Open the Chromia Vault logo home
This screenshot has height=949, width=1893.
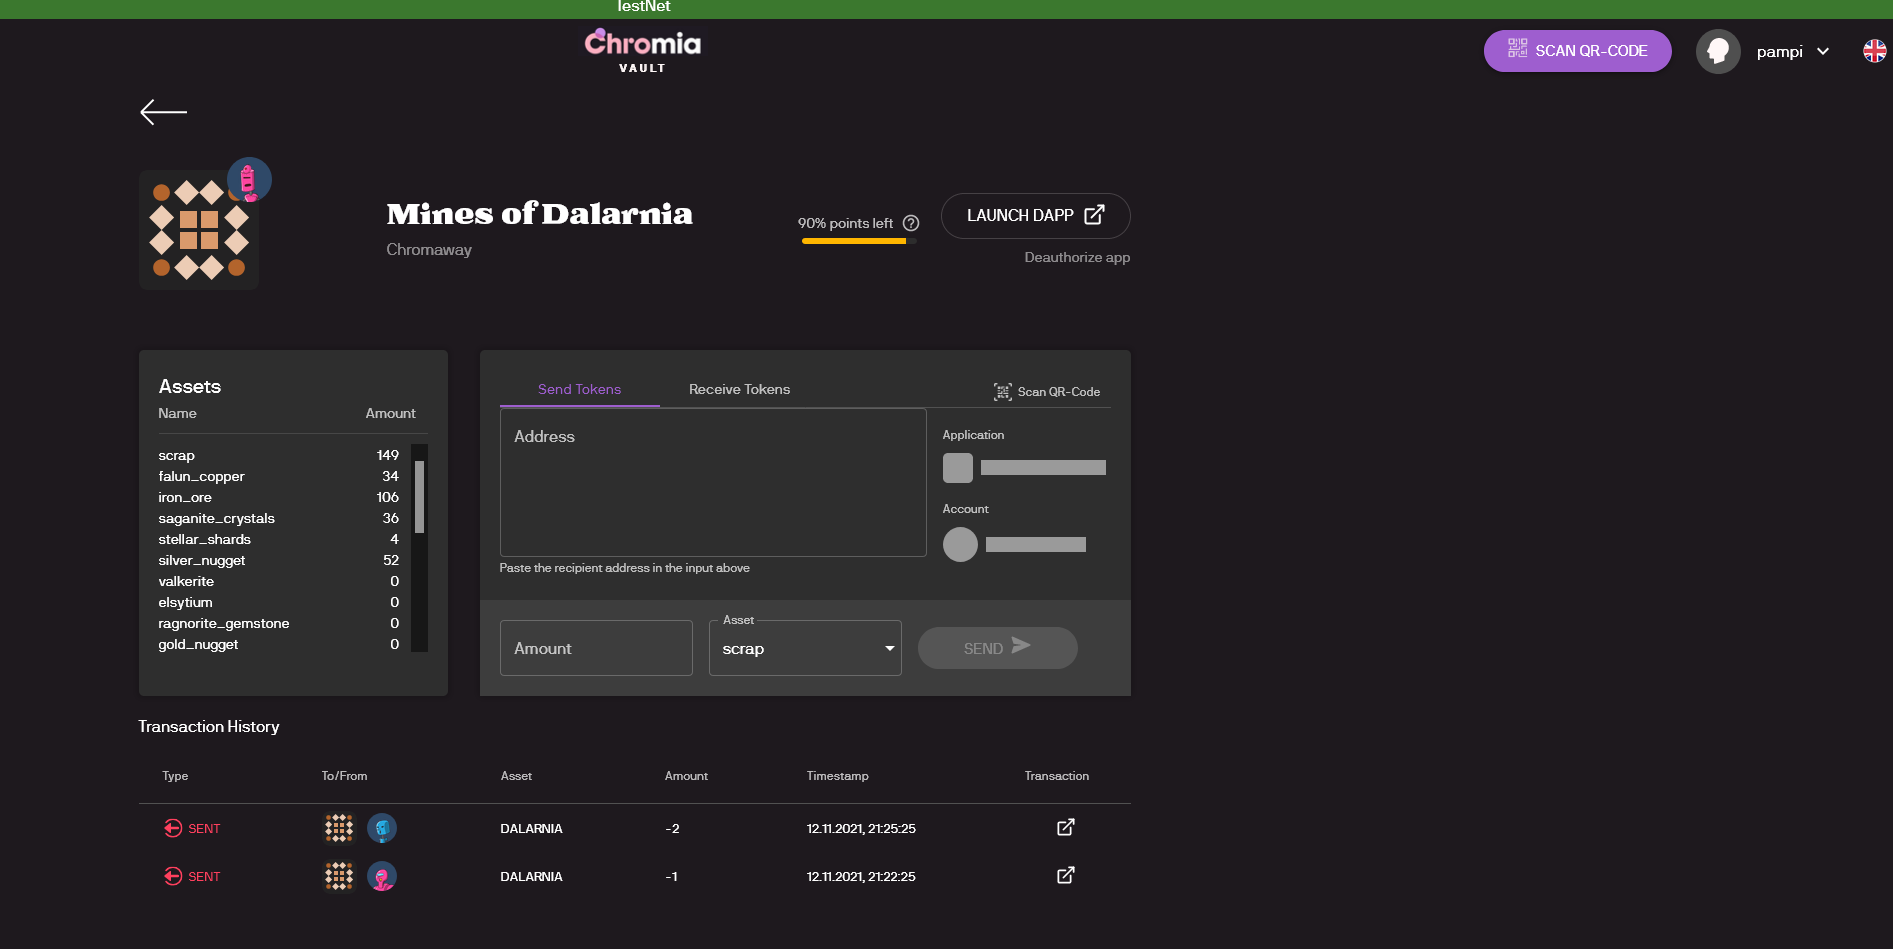click(x=643, y=51)
